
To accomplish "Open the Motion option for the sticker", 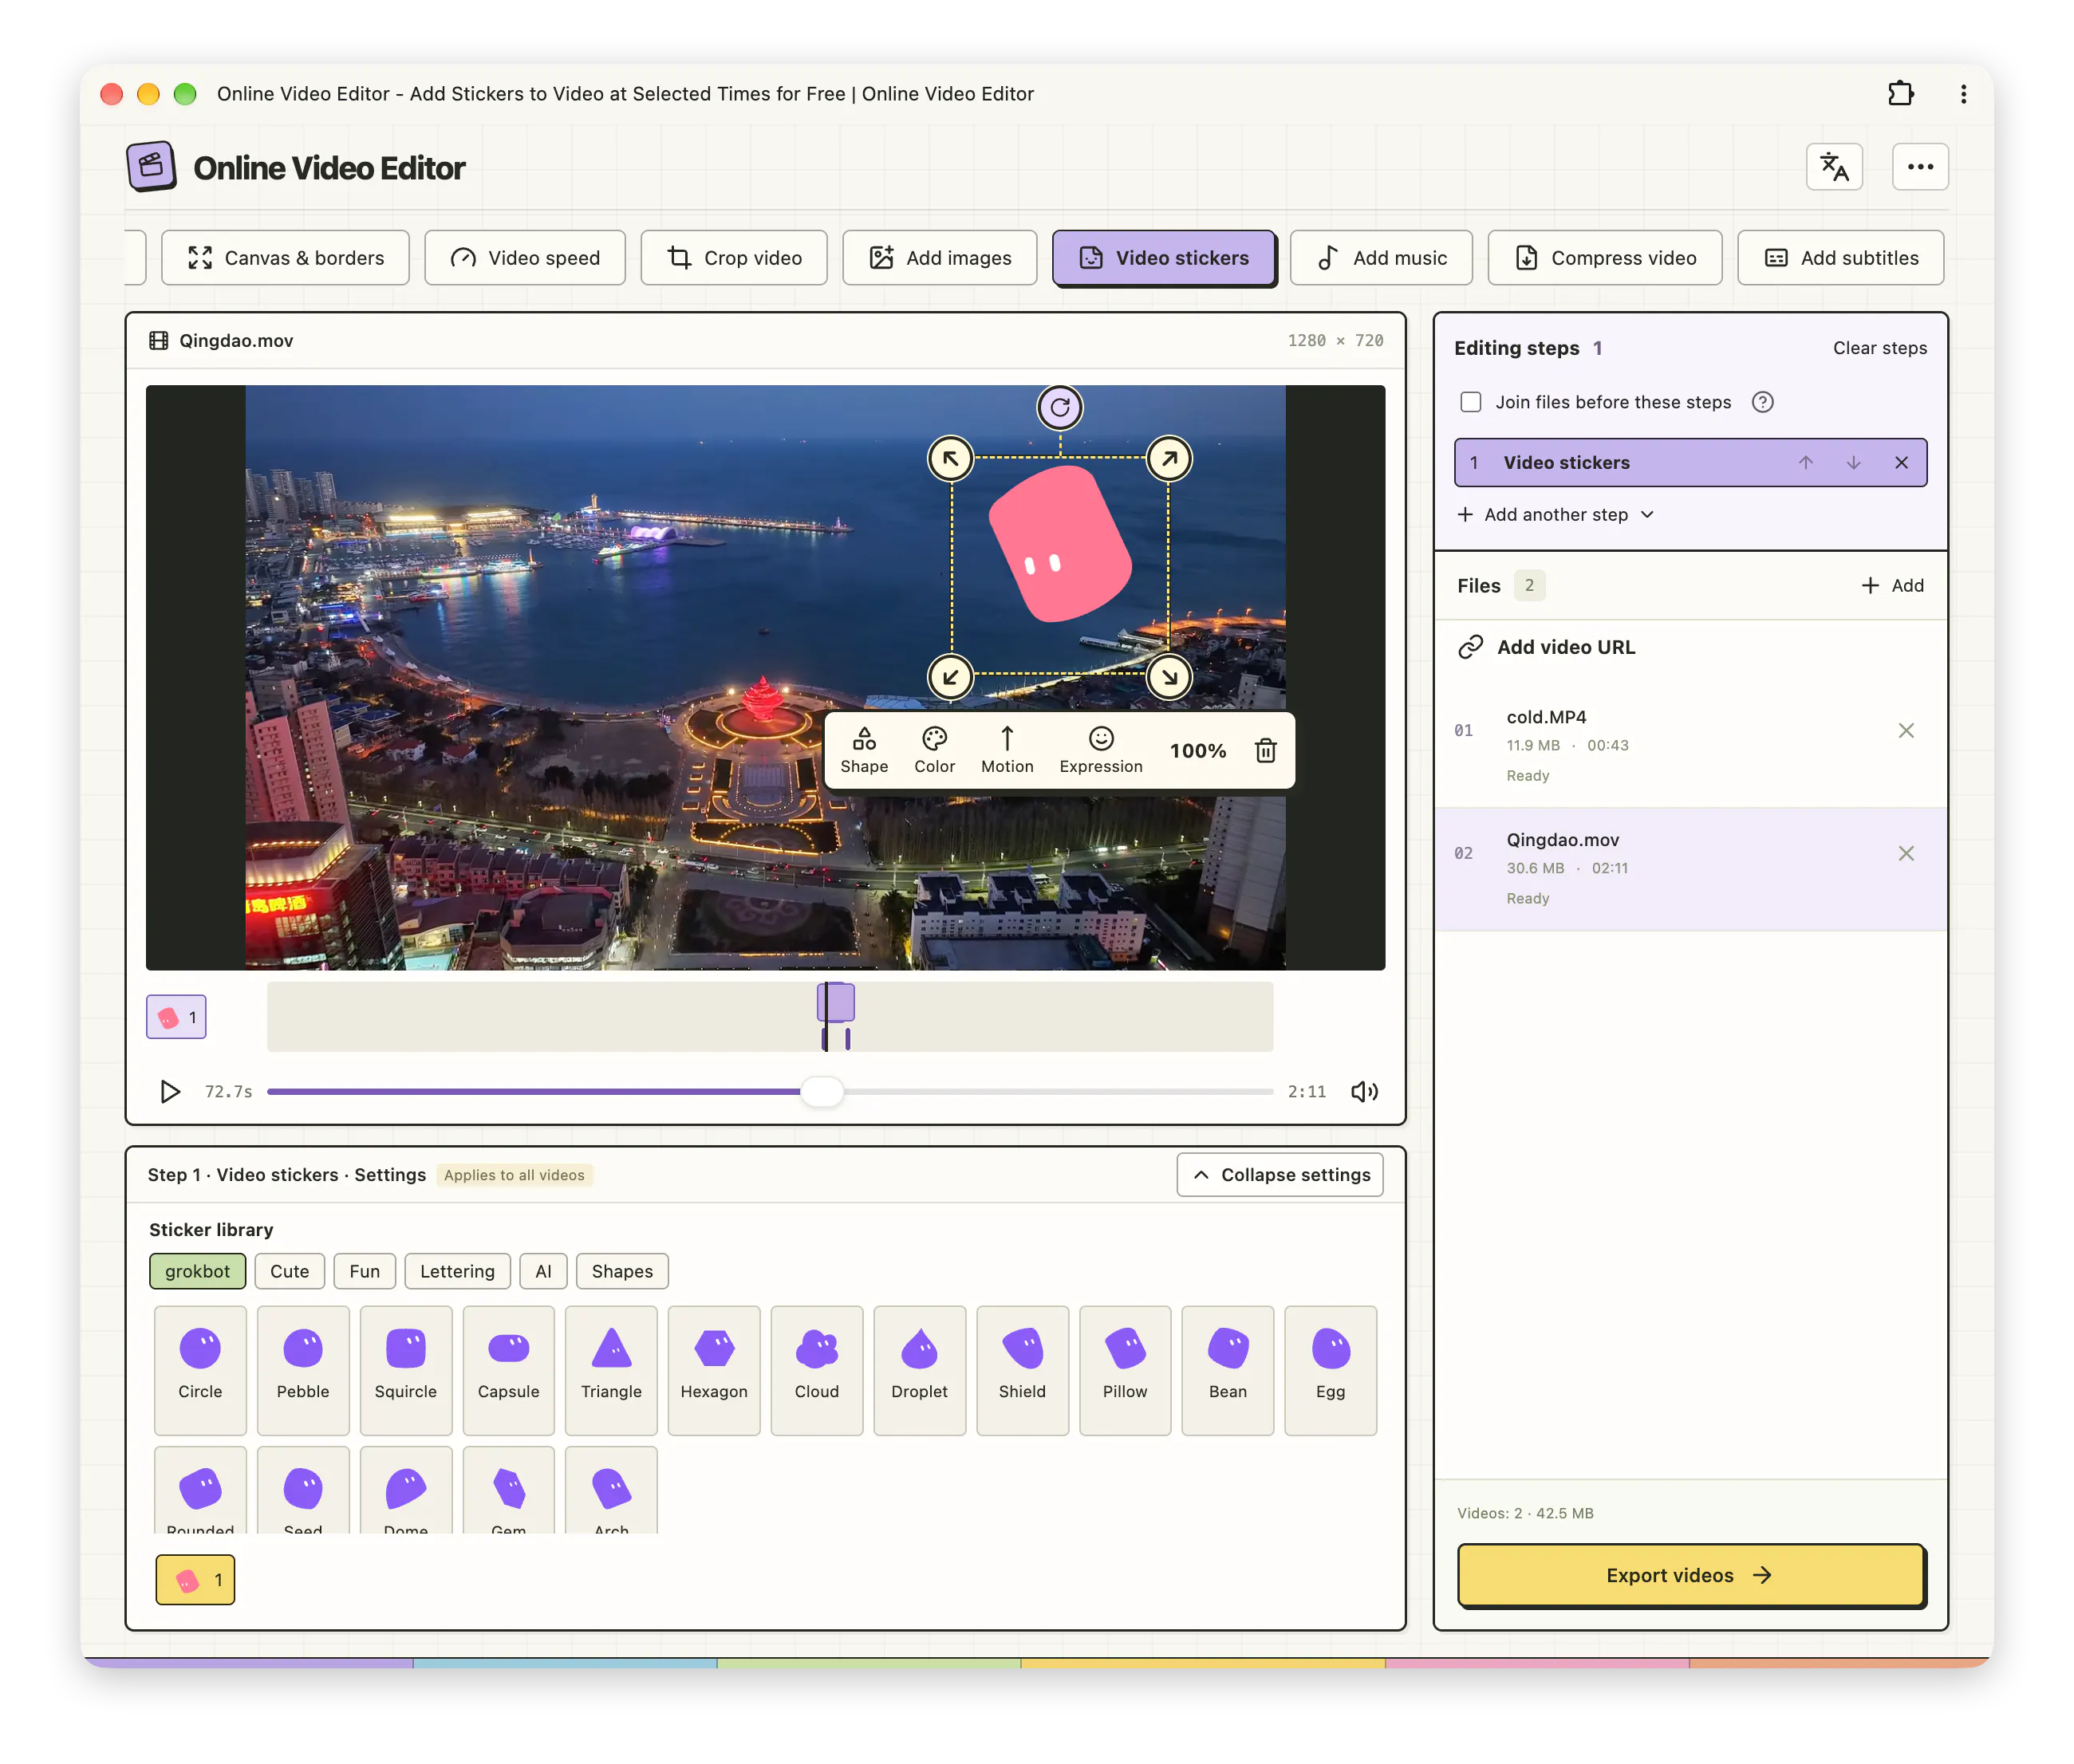I will pos(1006,750).
